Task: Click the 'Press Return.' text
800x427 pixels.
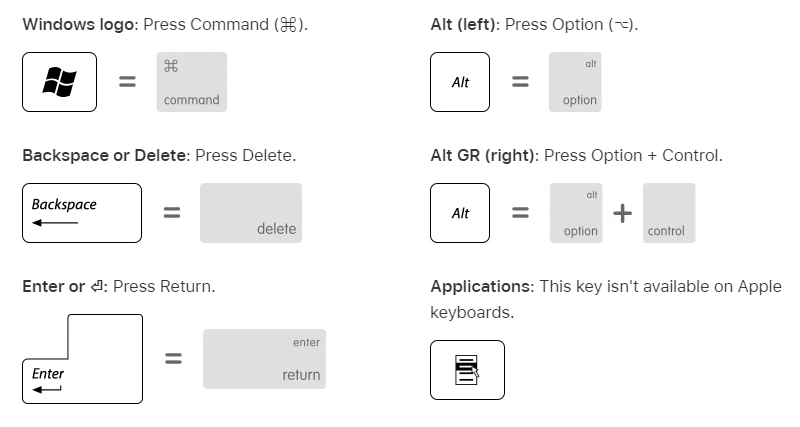Action: 164,287
